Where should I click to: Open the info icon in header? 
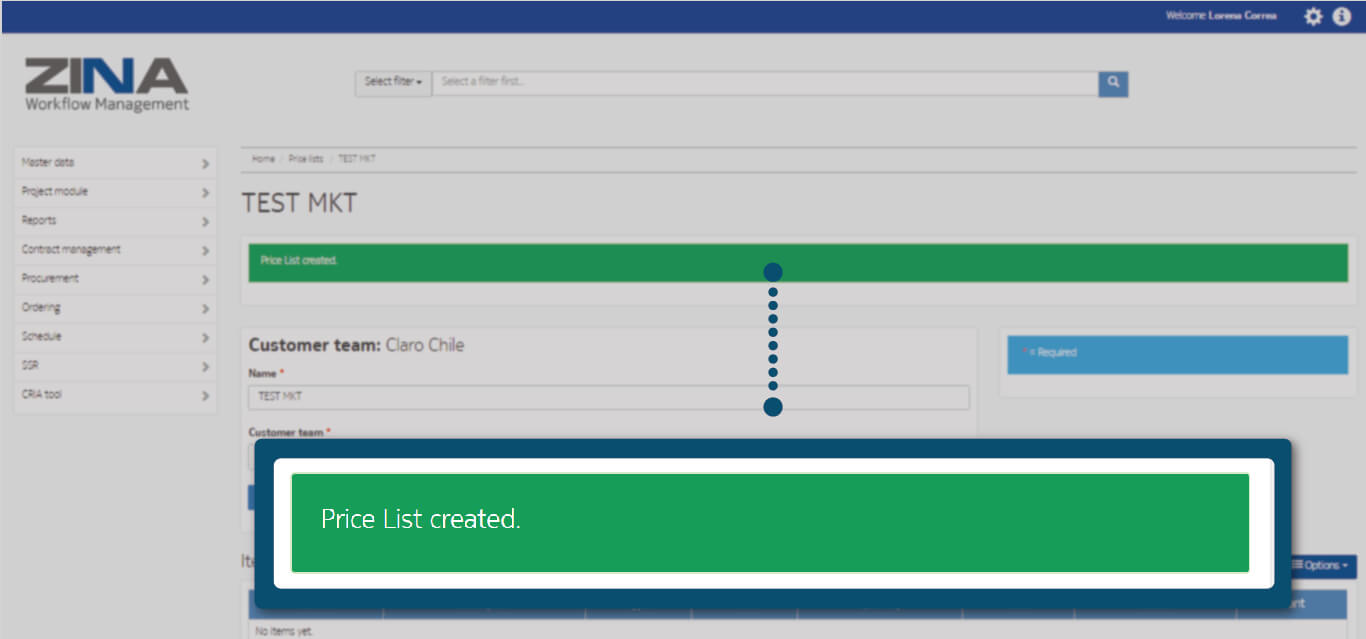(1342, 17)
